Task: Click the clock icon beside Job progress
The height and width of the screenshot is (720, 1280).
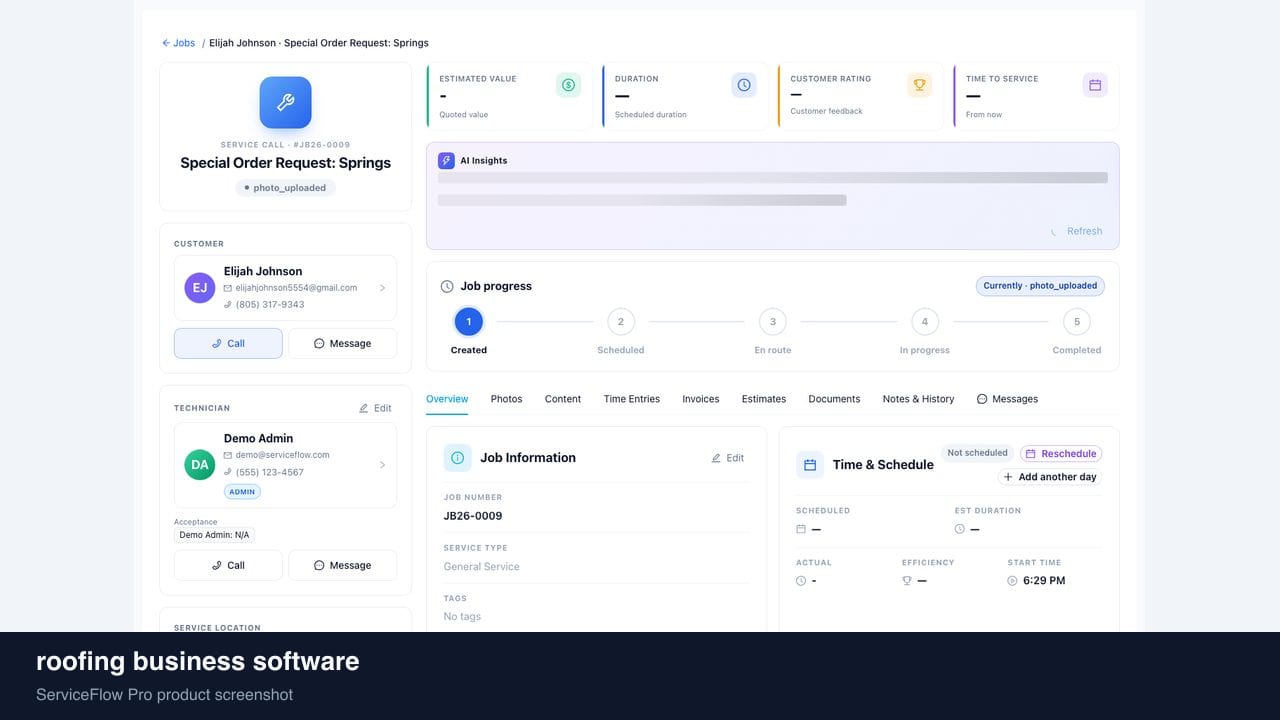Action: click(447, 286)
